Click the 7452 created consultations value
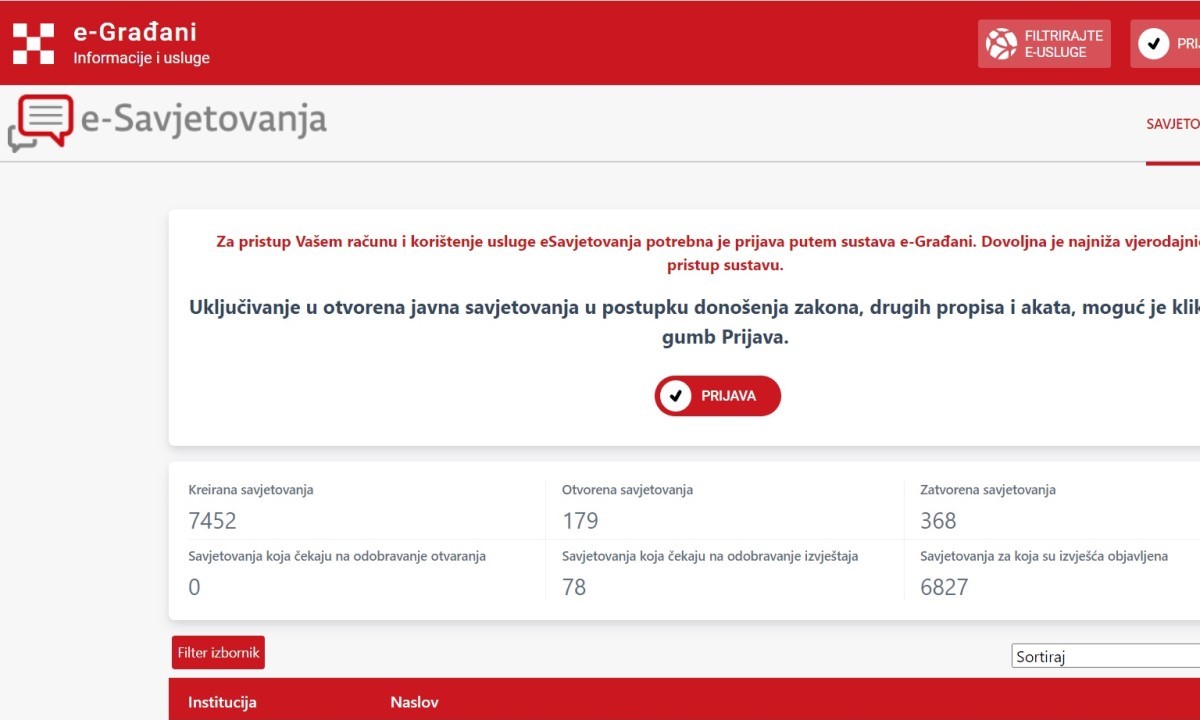Viewport: 1200px width, 720px height. point(212,521)
